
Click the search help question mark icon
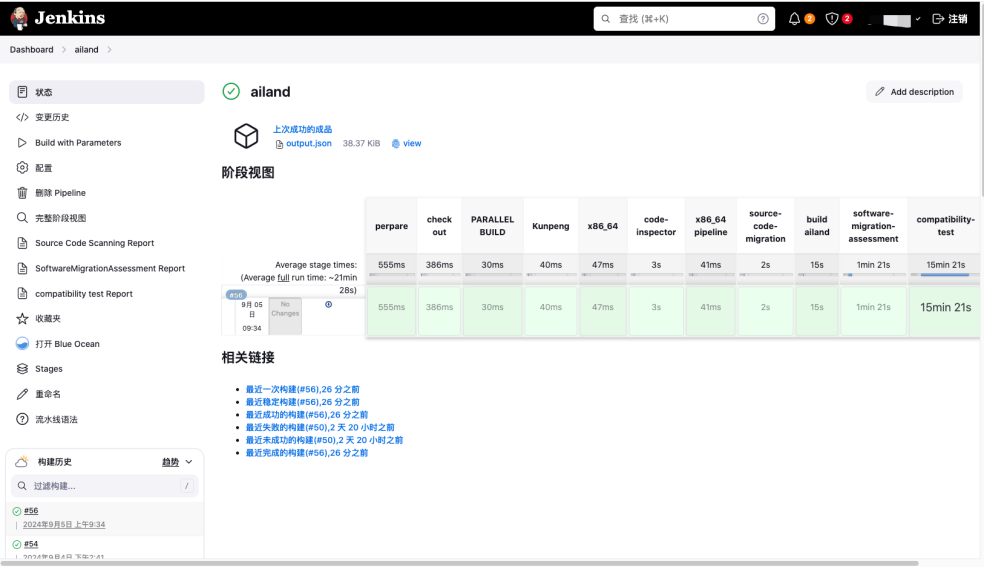click(x=763, y=19)
